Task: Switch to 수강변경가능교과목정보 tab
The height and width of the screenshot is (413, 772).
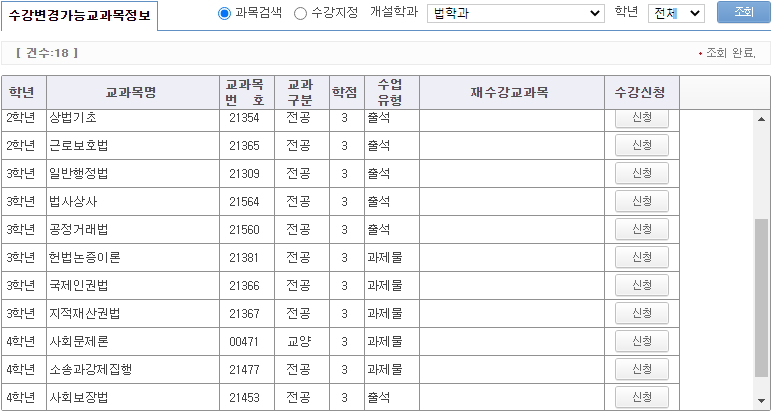Action: 79,15
